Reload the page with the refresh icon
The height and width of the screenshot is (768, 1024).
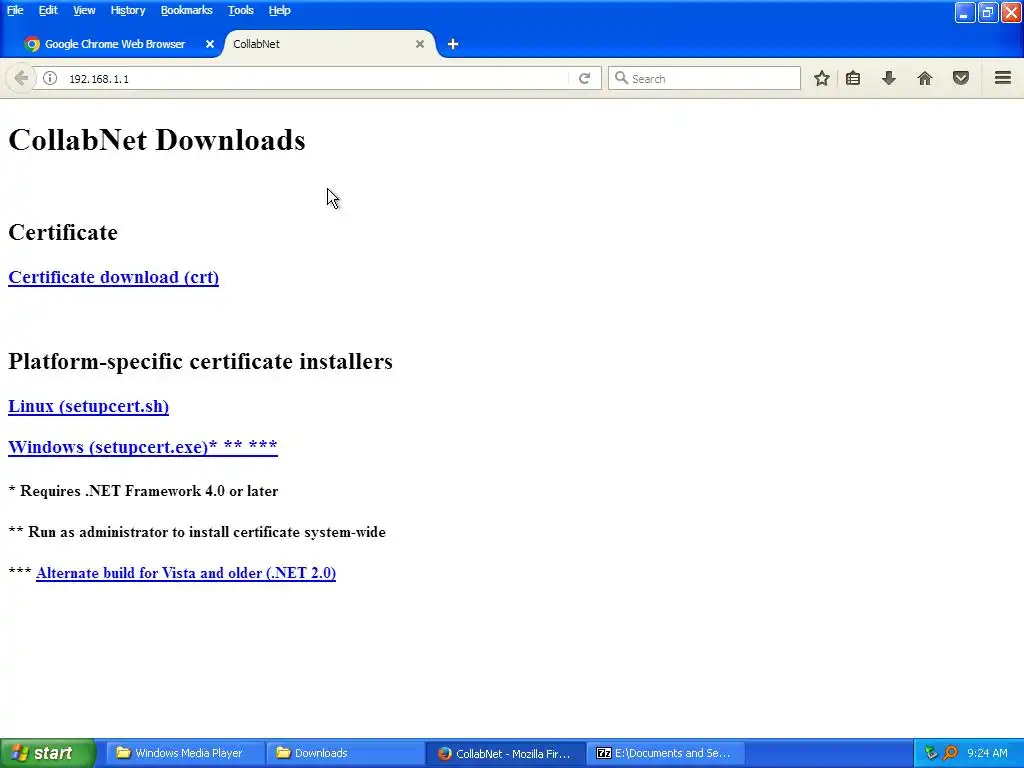pos(584,78)
